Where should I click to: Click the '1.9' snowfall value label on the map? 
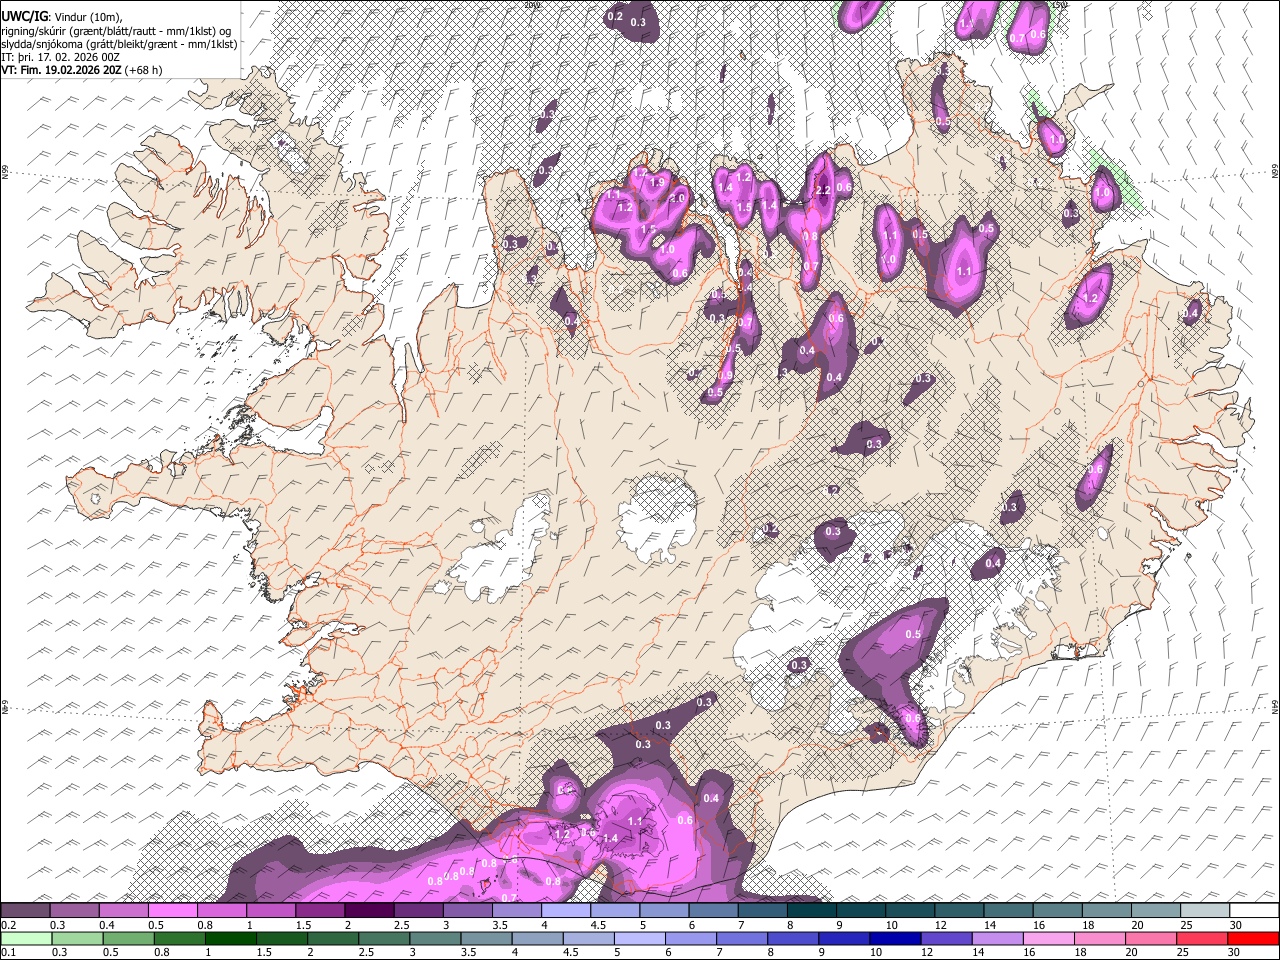pyautogui.click(x=657, y=183)
